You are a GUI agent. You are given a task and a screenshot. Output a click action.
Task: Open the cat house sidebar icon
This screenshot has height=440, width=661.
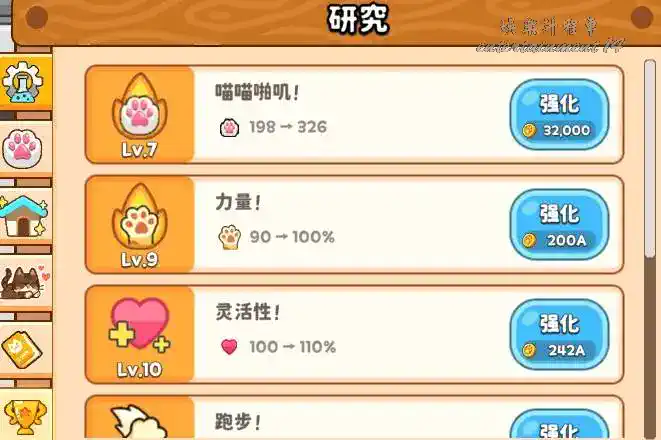pyautogui.click(x=23, y=216)
